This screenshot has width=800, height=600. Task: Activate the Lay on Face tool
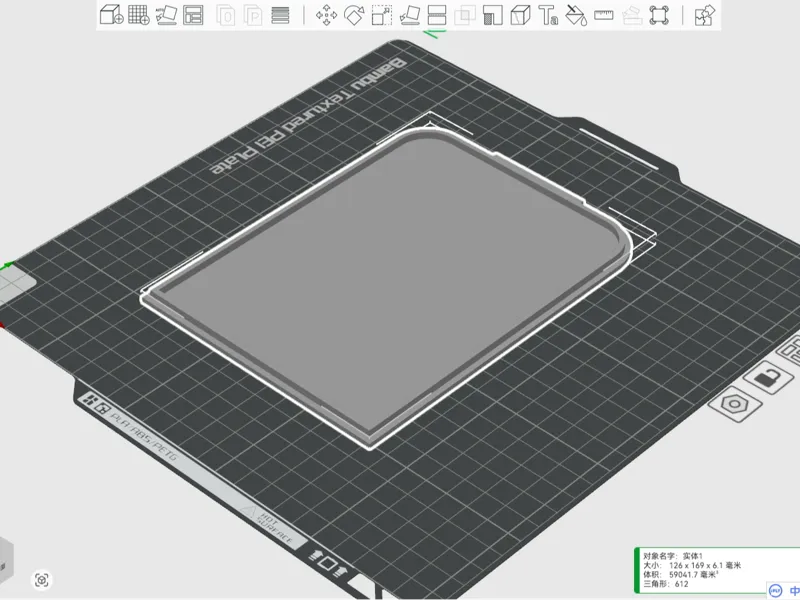(409, 15)
